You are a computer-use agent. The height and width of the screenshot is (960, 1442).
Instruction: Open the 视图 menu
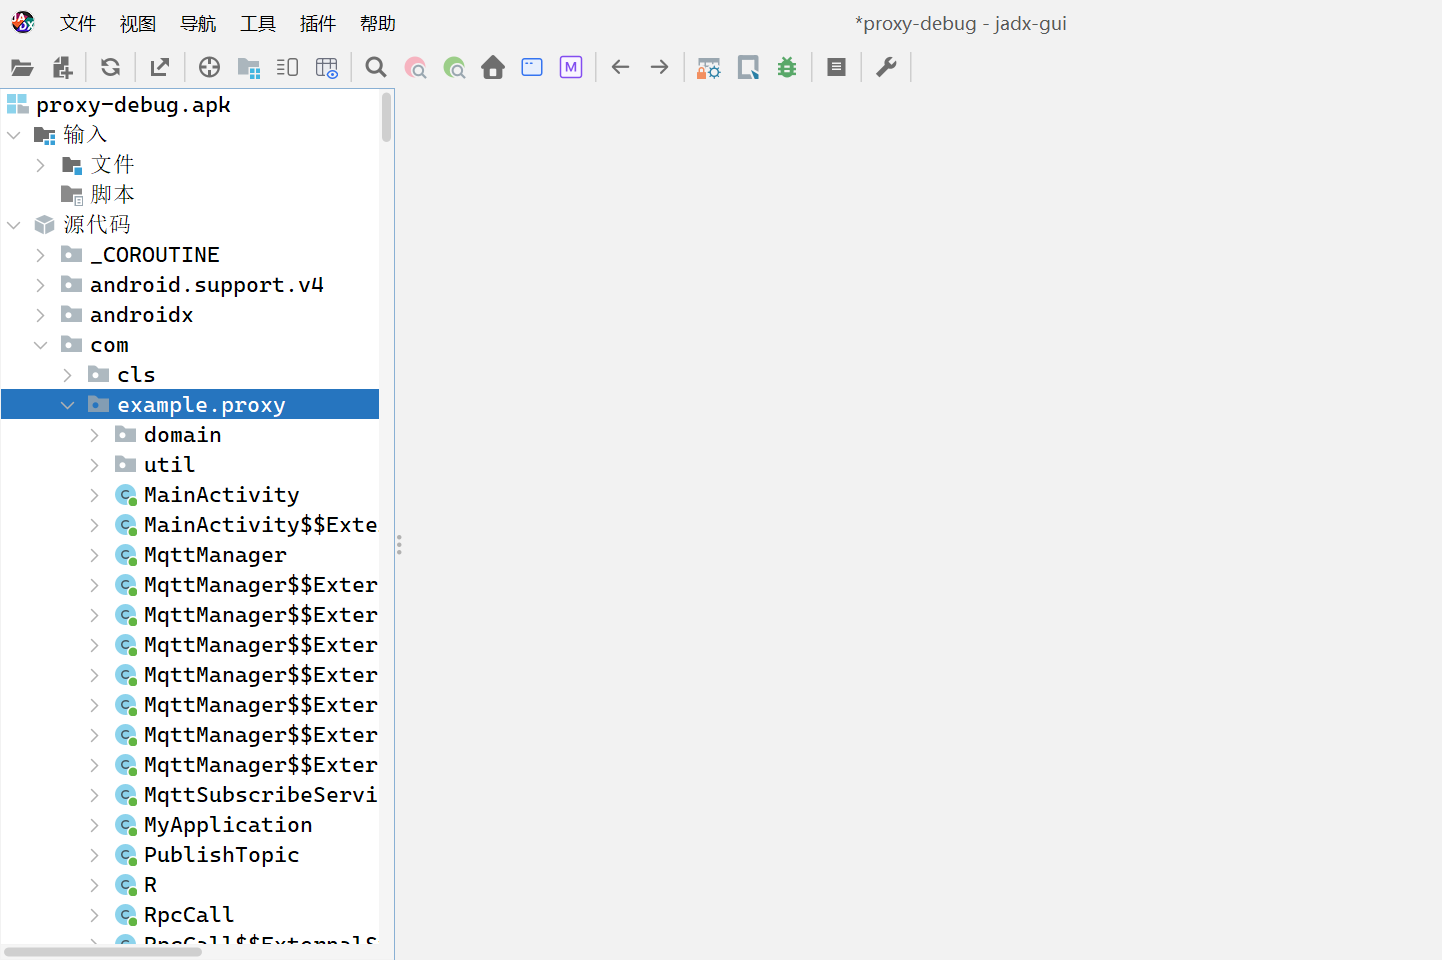pyautogui.click(x=138, y=24)
